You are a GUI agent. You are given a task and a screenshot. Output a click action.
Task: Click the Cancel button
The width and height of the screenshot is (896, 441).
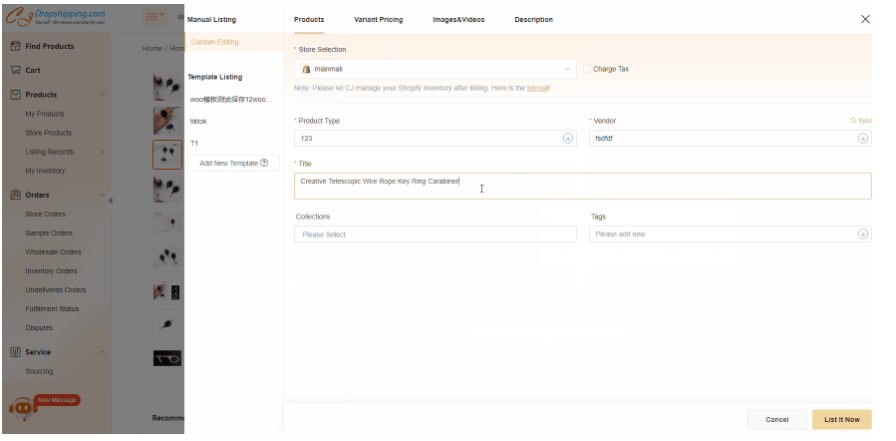pyautogui.click(x=777, y=420)
